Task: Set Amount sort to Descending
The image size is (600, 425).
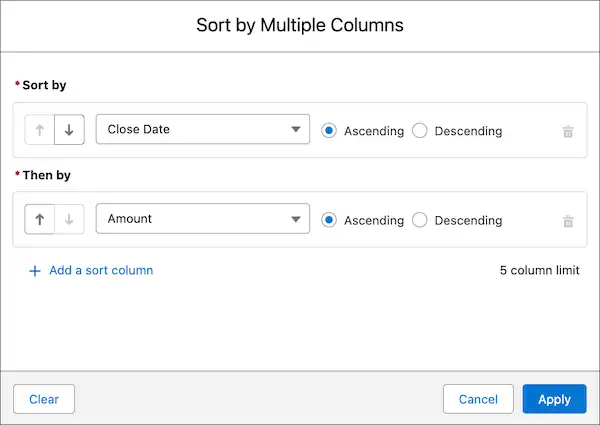Action: [x=419, y=221]
